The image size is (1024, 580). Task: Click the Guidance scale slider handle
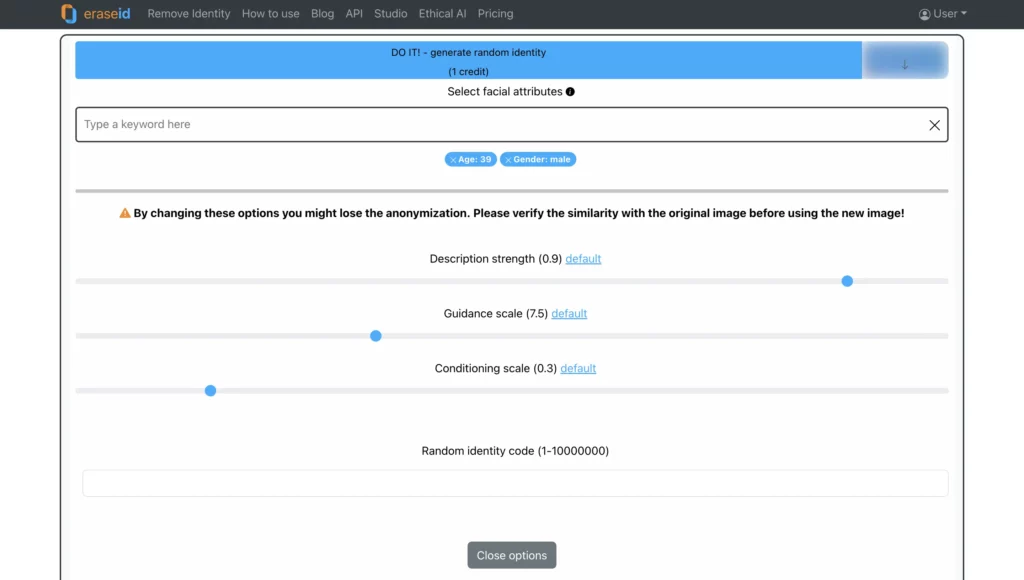click(x=375, y=336)
